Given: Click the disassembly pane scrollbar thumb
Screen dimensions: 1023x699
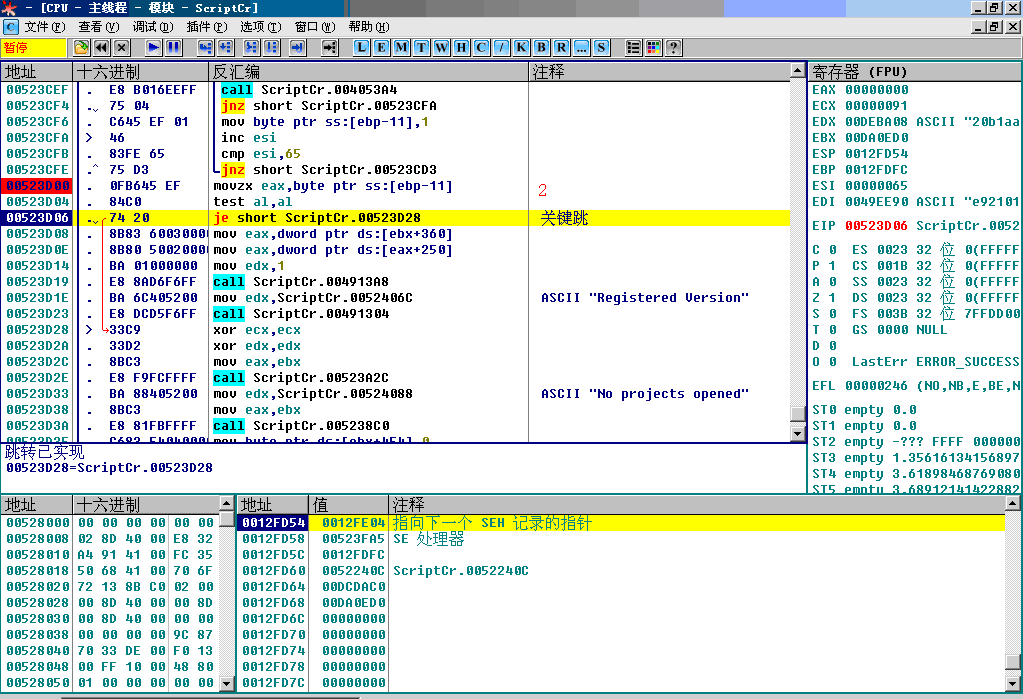Looking at the screenshot, I should click(797, 414).
